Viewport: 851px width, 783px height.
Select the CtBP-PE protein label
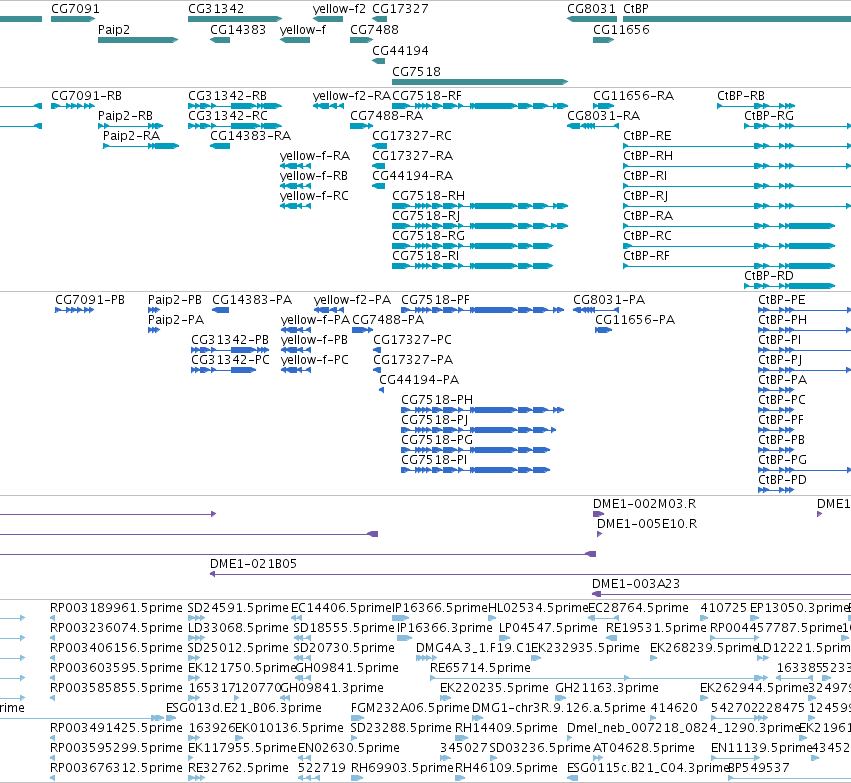pos(782,300)
